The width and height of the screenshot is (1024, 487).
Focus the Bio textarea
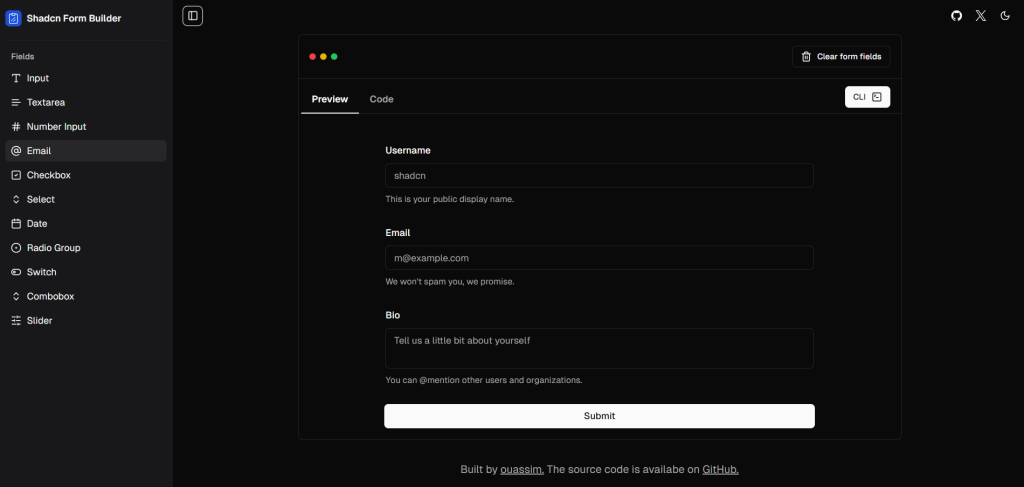click(600, 349)
